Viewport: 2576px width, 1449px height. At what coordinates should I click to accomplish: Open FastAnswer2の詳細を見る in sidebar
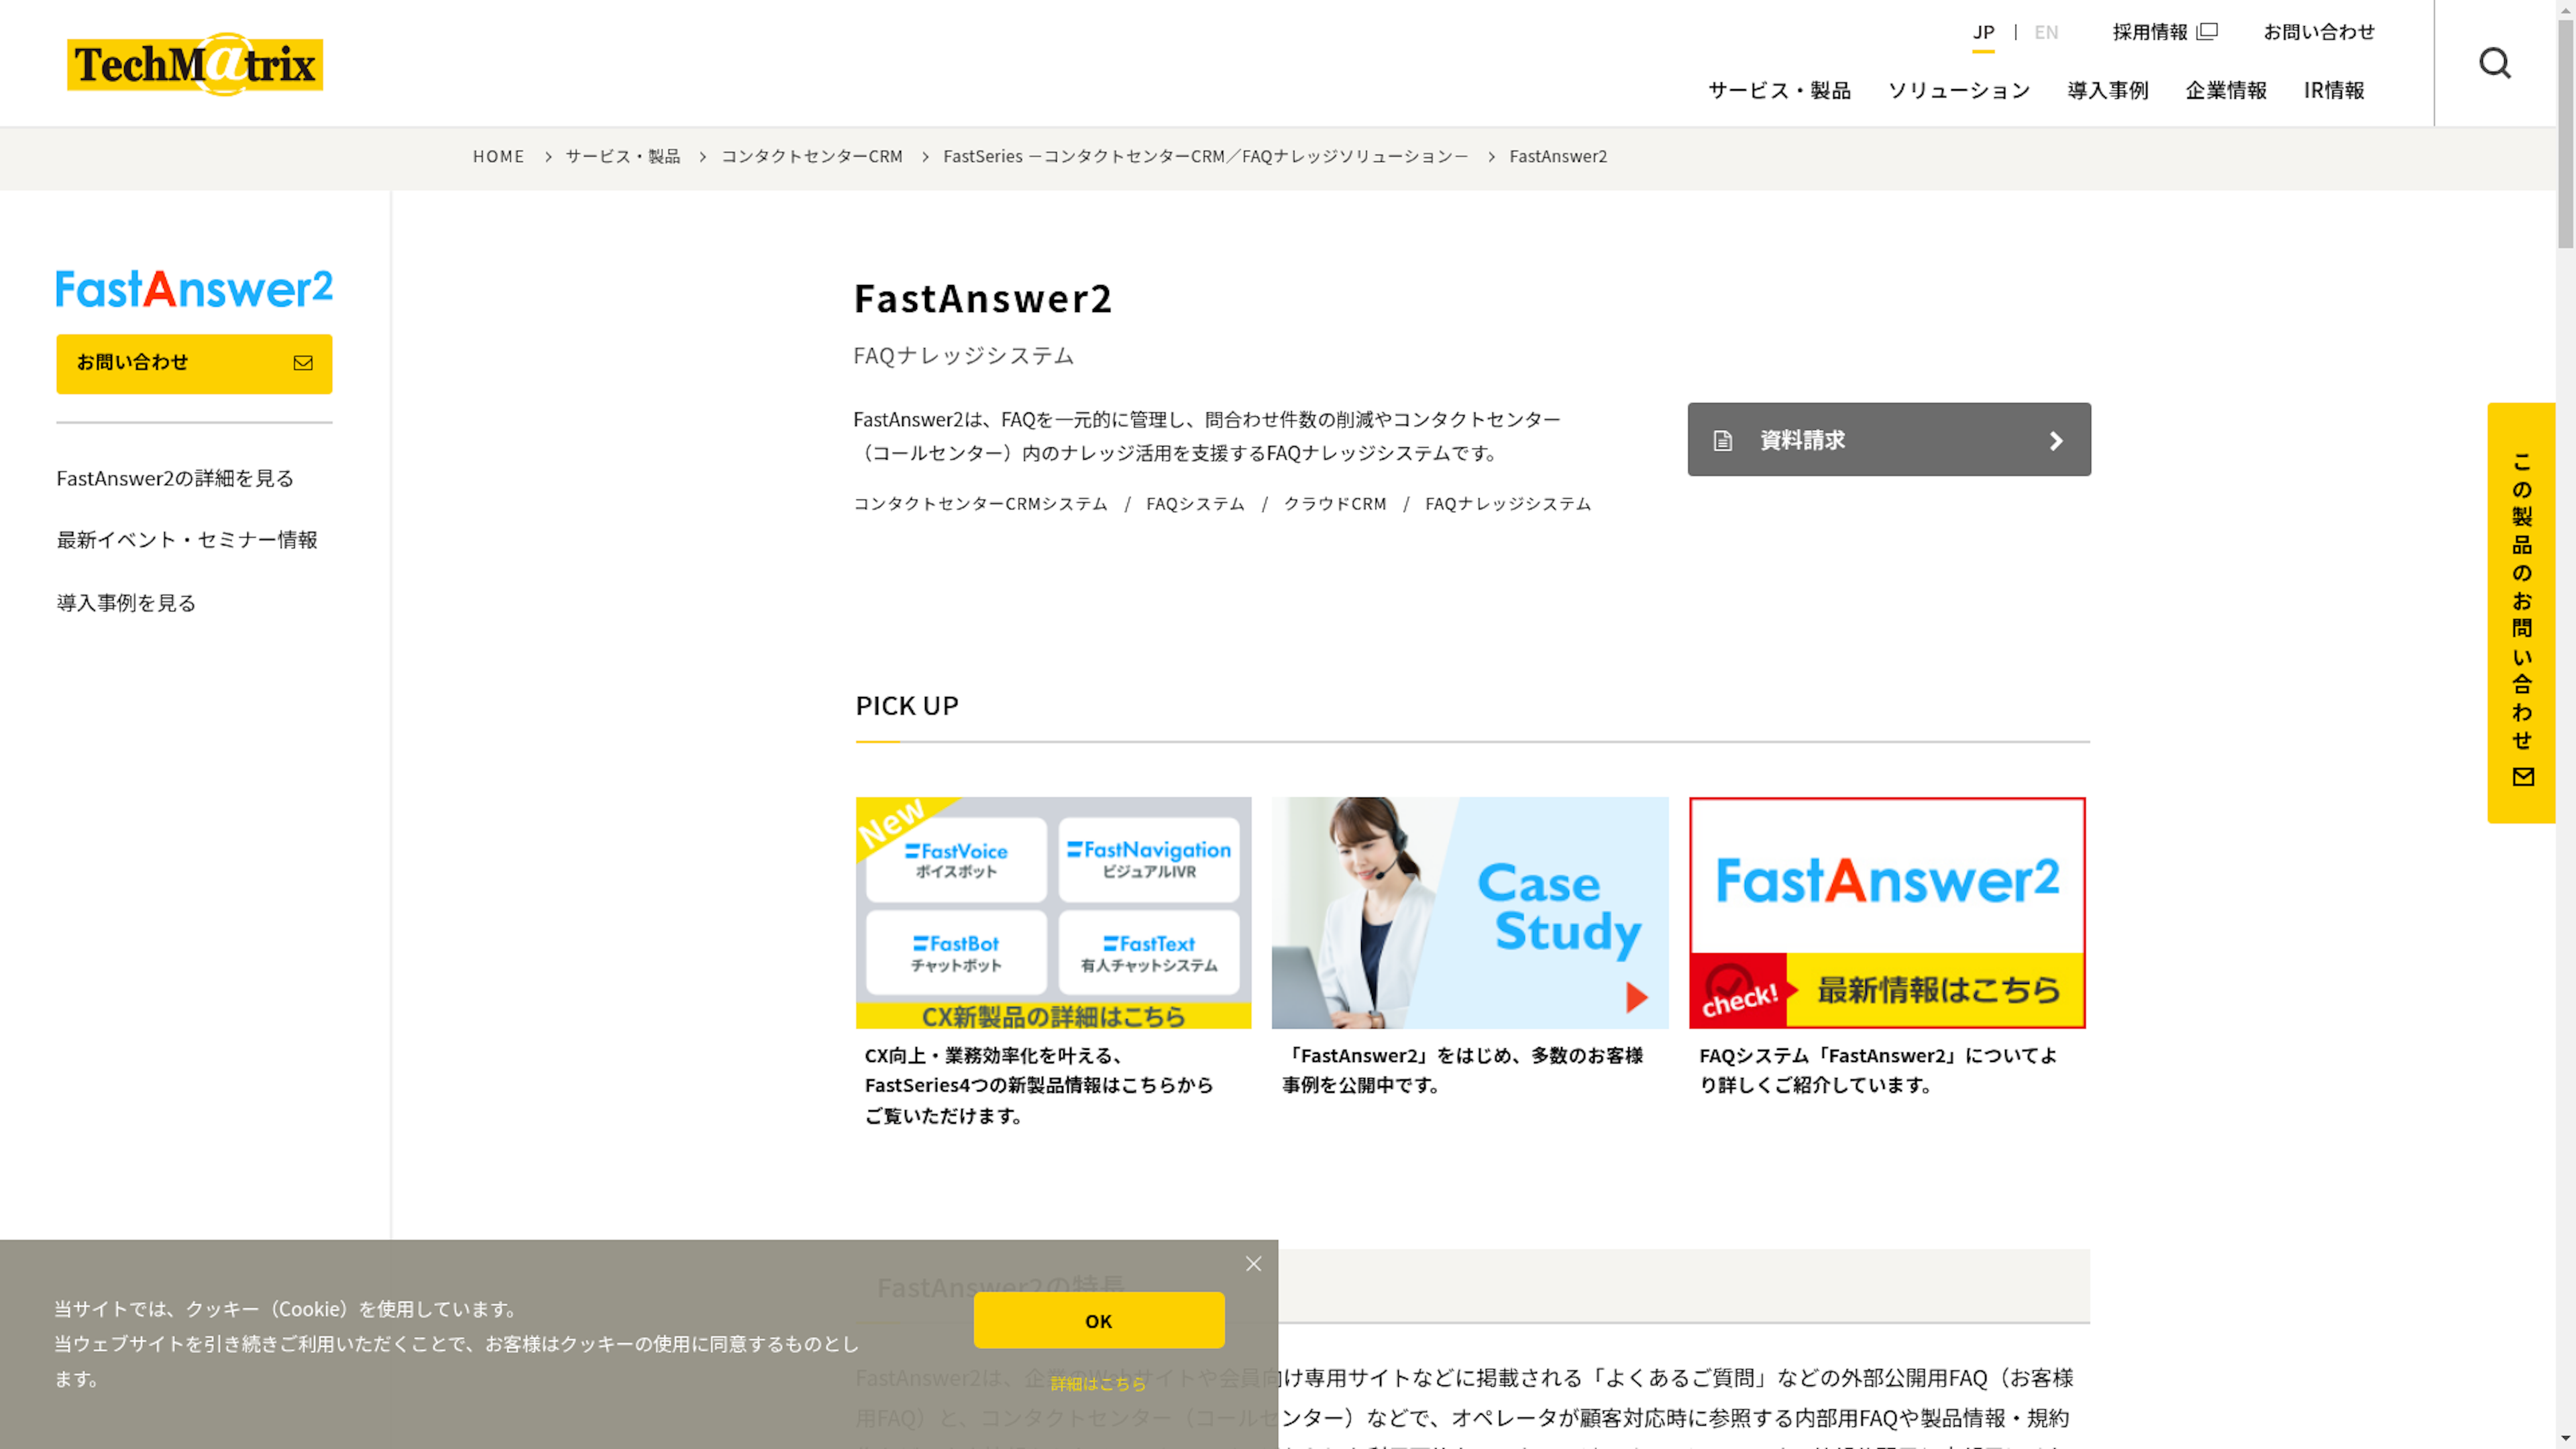175,478
